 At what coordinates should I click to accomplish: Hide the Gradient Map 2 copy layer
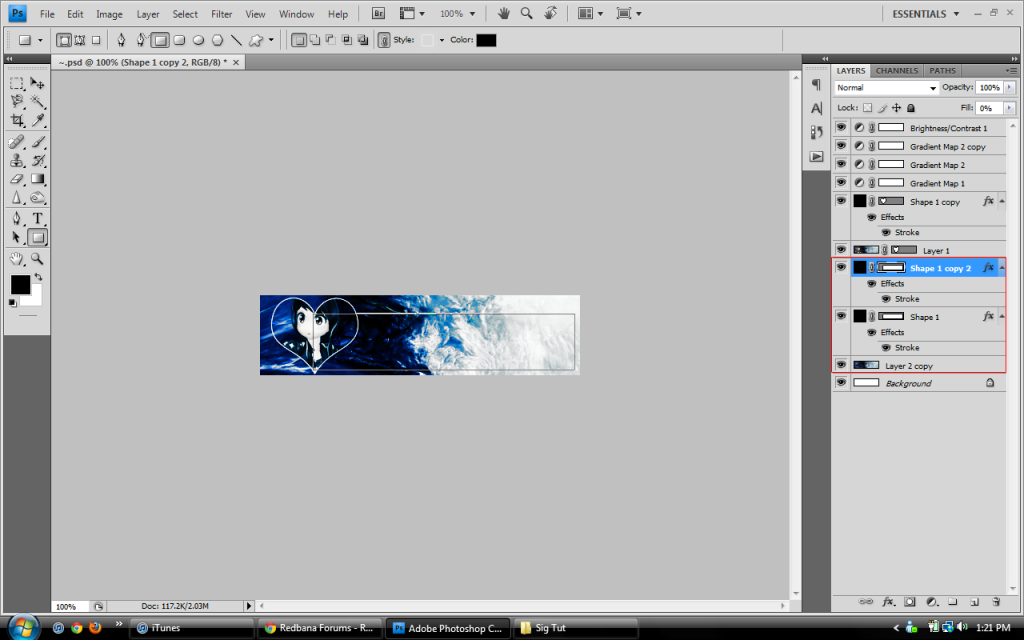point(841,146)
